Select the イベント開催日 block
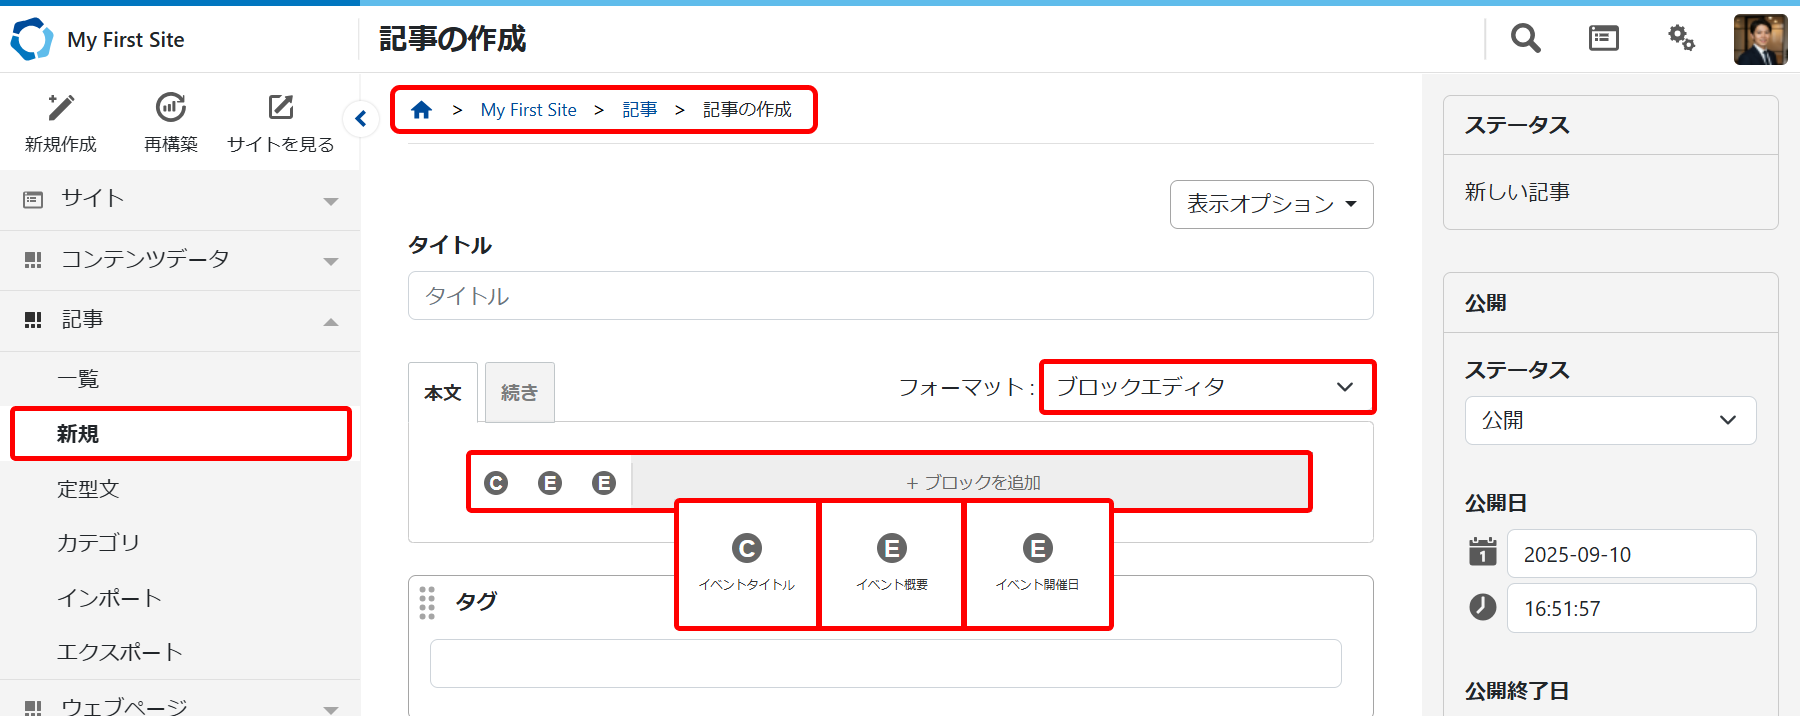Viewport: 1800px width, 716px height. point(1037,564)
